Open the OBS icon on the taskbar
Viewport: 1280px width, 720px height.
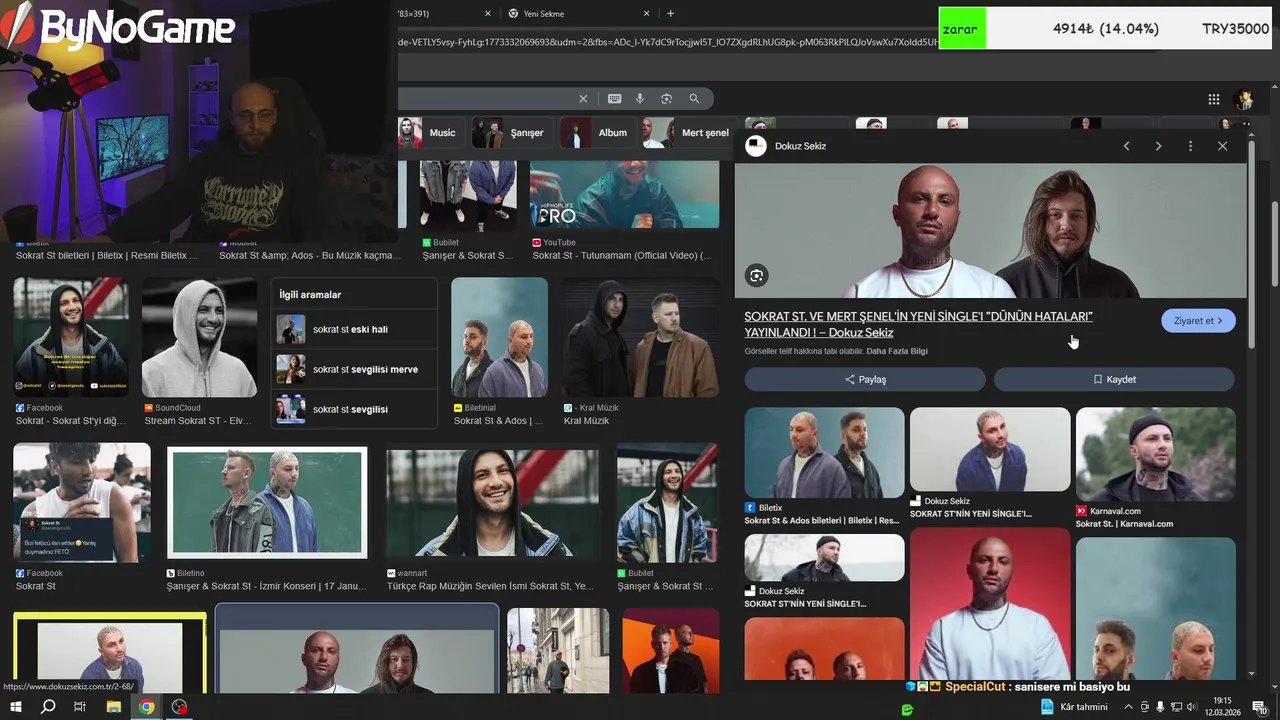point(179,707)
